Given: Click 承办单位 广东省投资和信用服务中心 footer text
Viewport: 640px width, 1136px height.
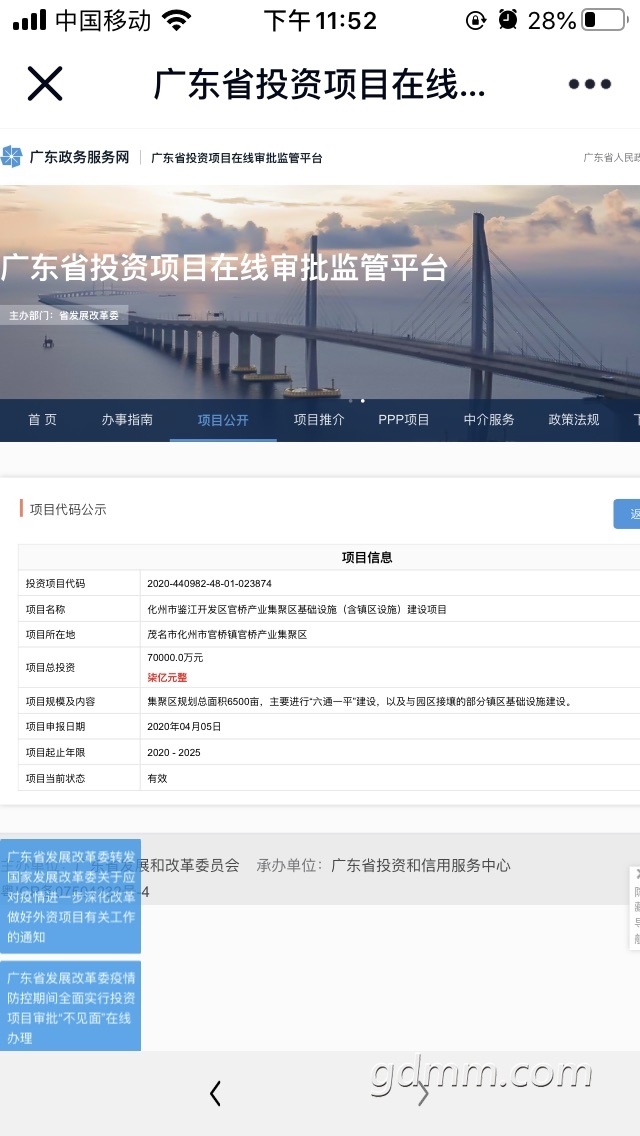Looking at the screenshot, I should (x=383, y=865).
